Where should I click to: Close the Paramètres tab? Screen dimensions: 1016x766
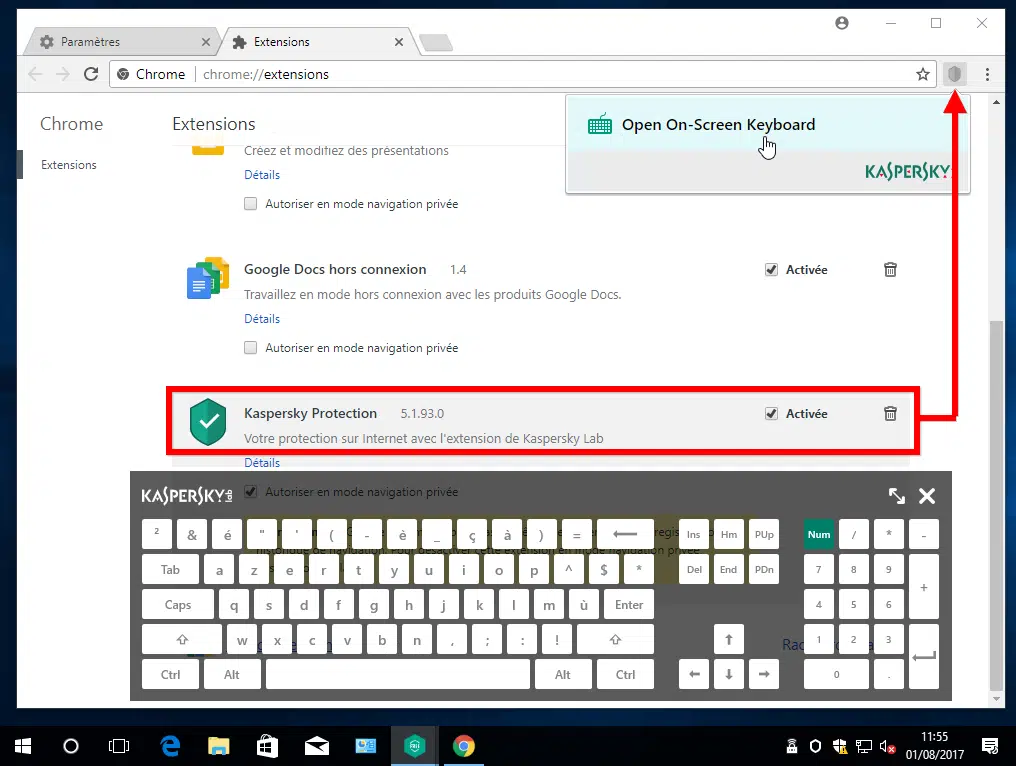click(205, 41)
